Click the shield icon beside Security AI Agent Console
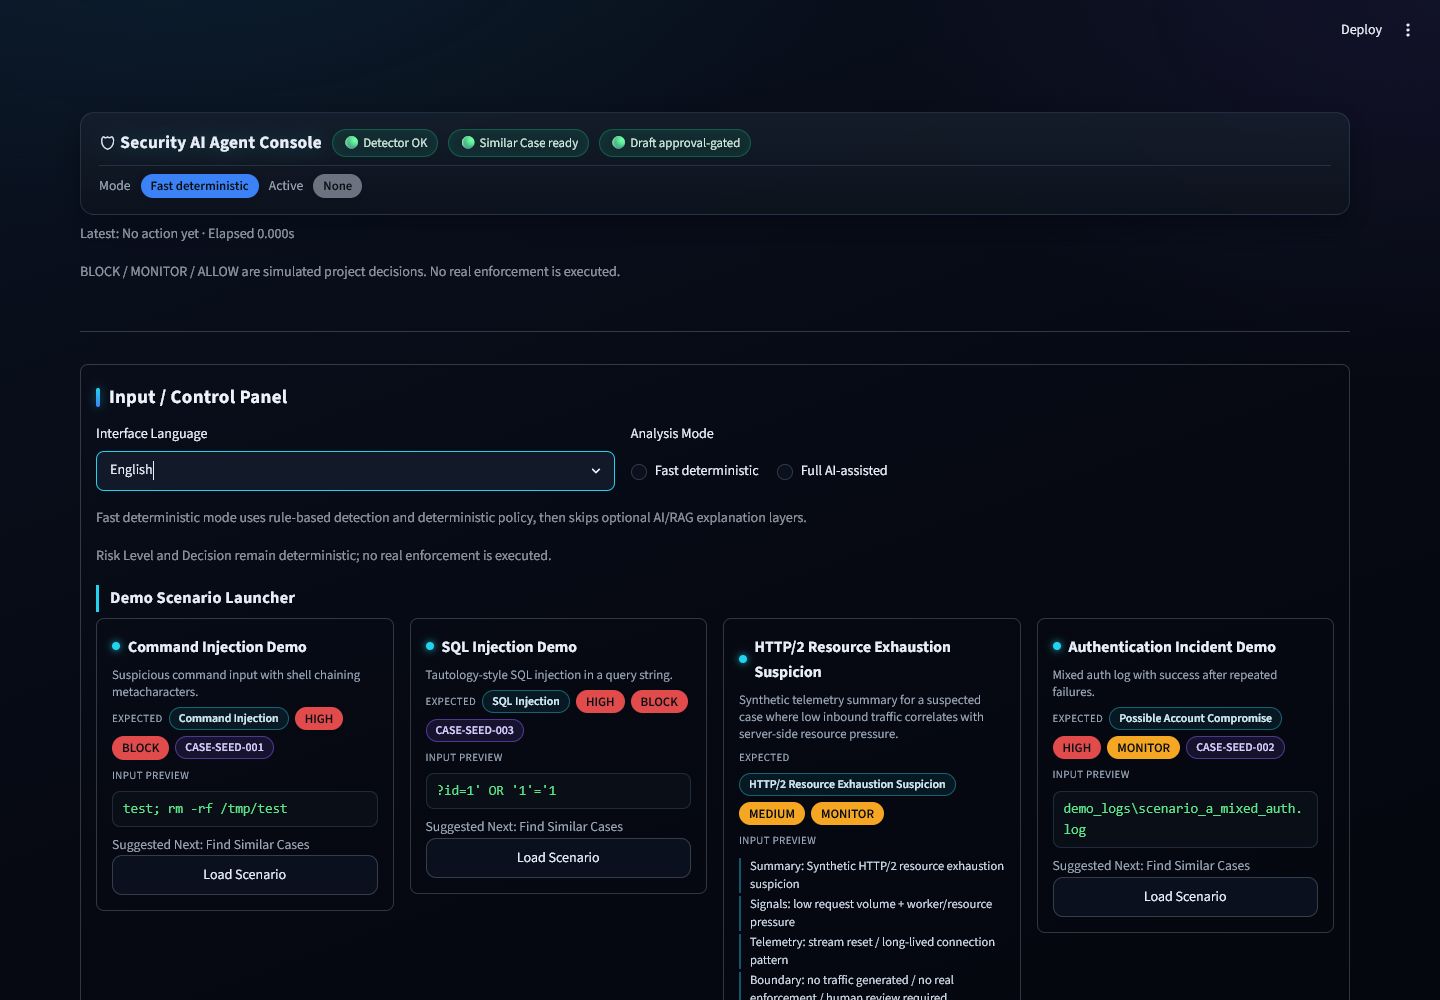 pyautogui.click(x=107, y=143)
